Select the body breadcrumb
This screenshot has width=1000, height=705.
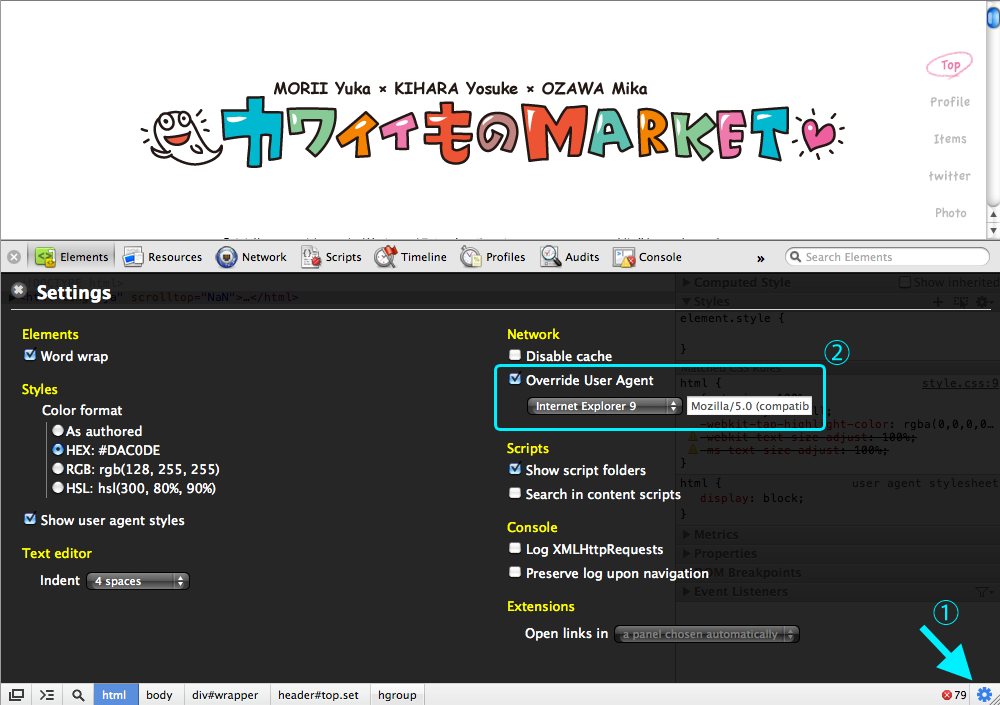click(159, 695)
